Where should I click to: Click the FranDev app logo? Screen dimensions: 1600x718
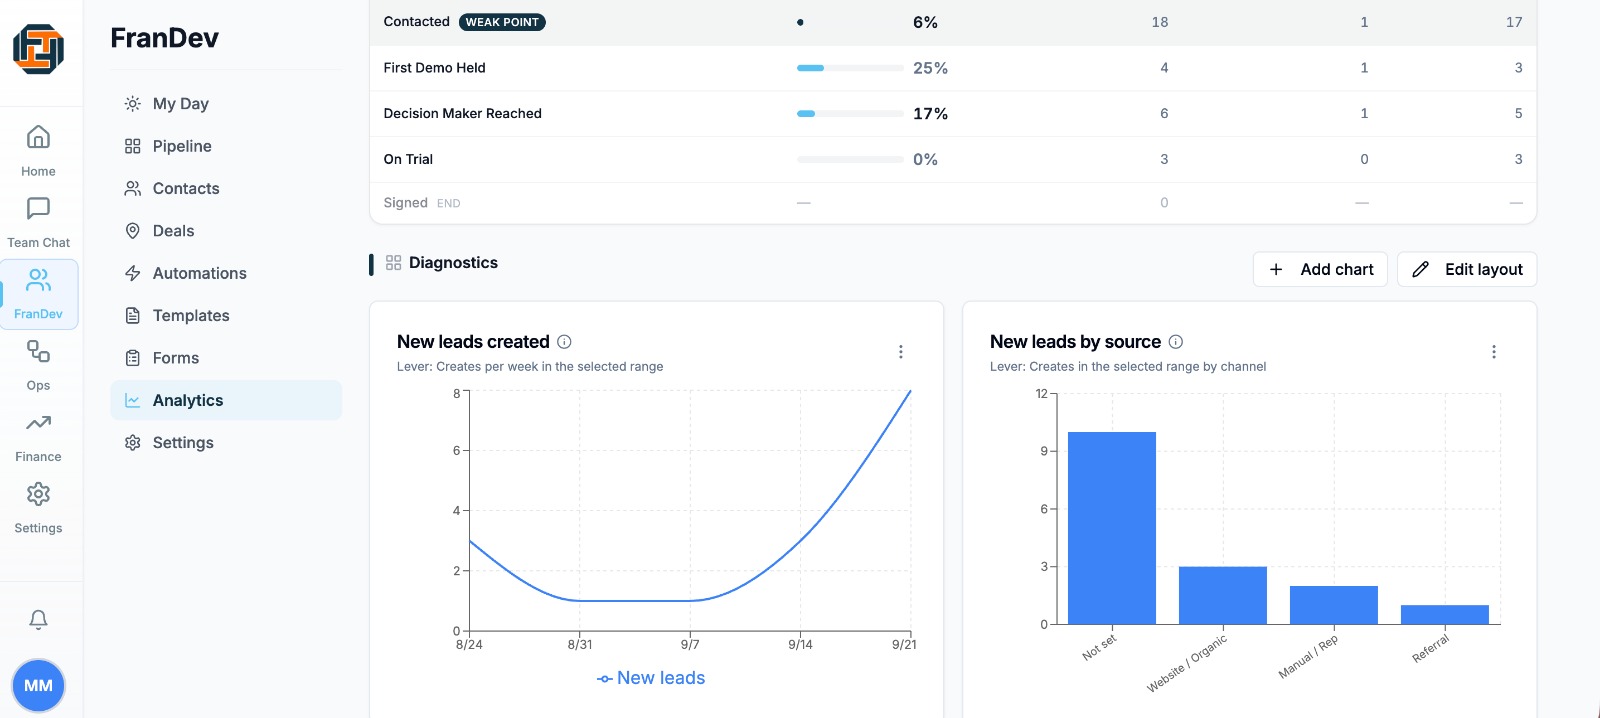[38, 49]
